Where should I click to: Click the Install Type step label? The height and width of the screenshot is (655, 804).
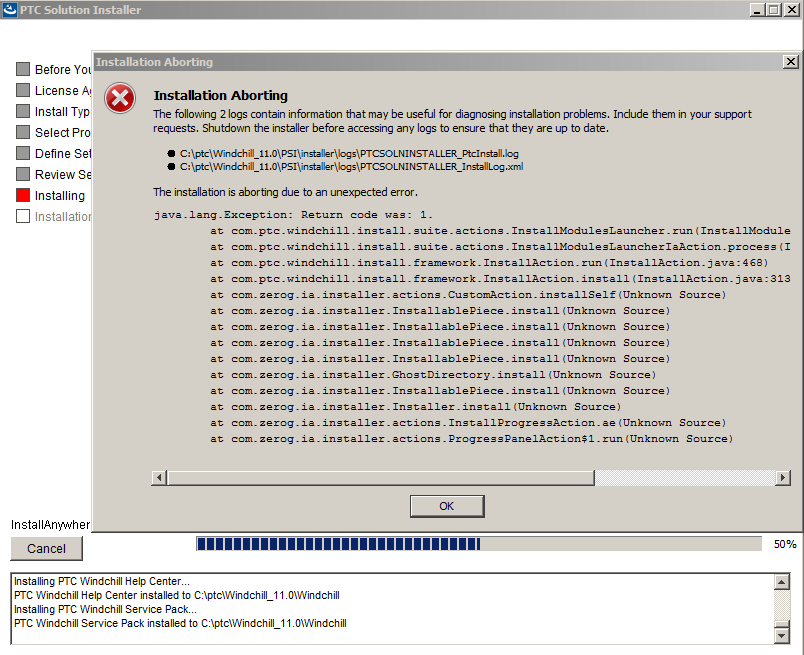tap(63, 112)
